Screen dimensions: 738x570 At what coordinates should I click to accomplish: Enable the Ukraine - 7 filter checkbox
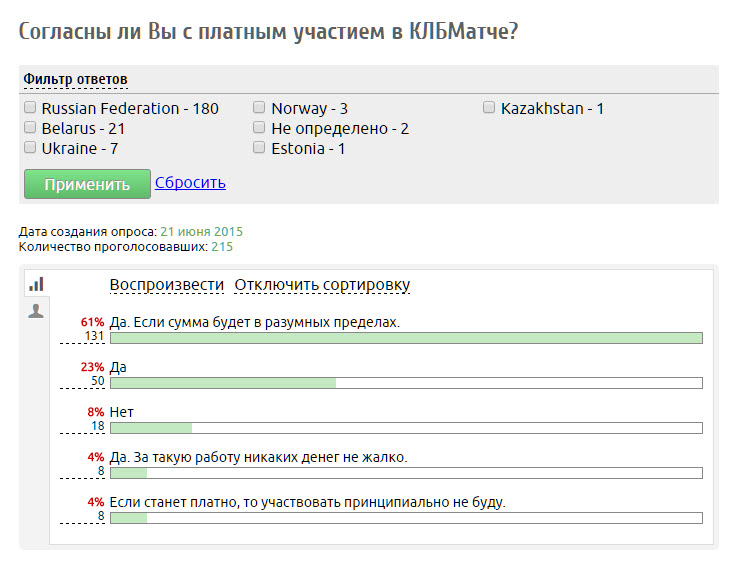pyautogui.click(x=30, y=148)
